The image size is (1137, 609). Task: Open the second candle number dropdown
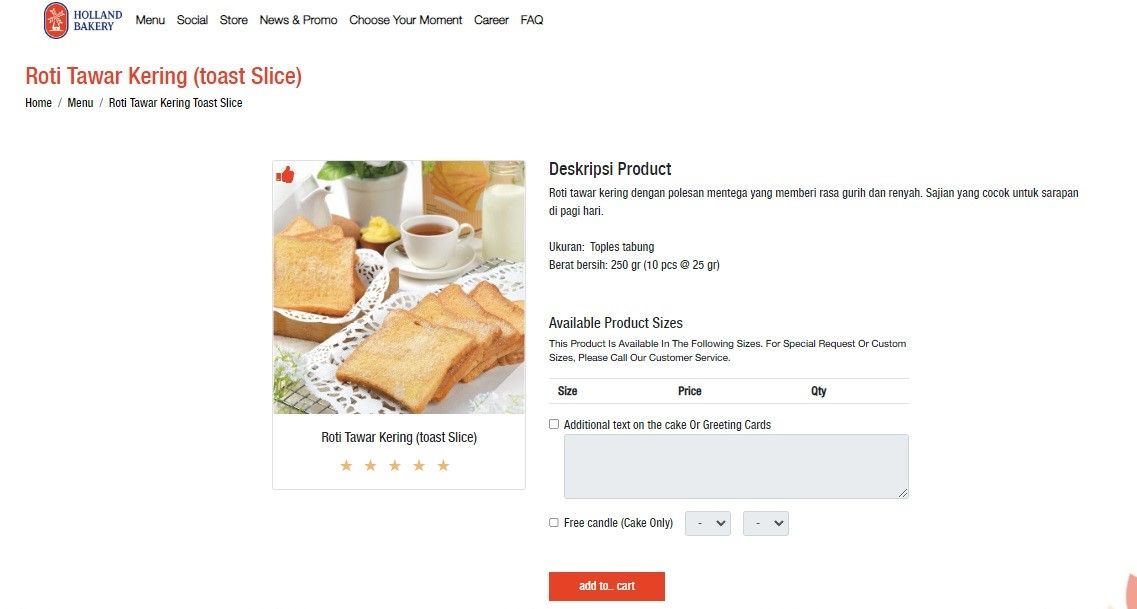[765, 522]
